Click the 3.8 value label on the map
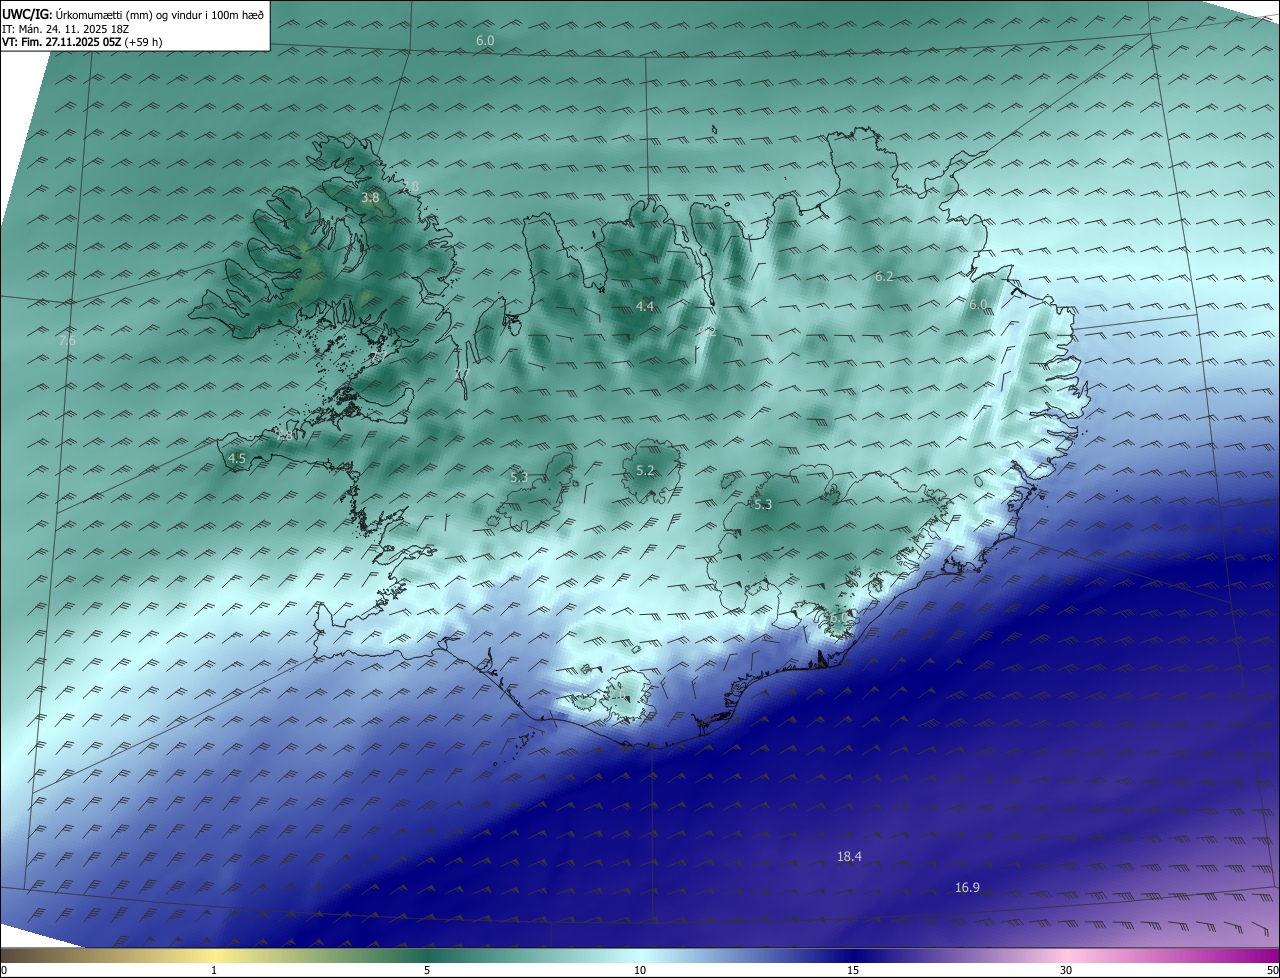Image resolution: width=1280 pixels, height=978 pixels. [x=370, y=198]
